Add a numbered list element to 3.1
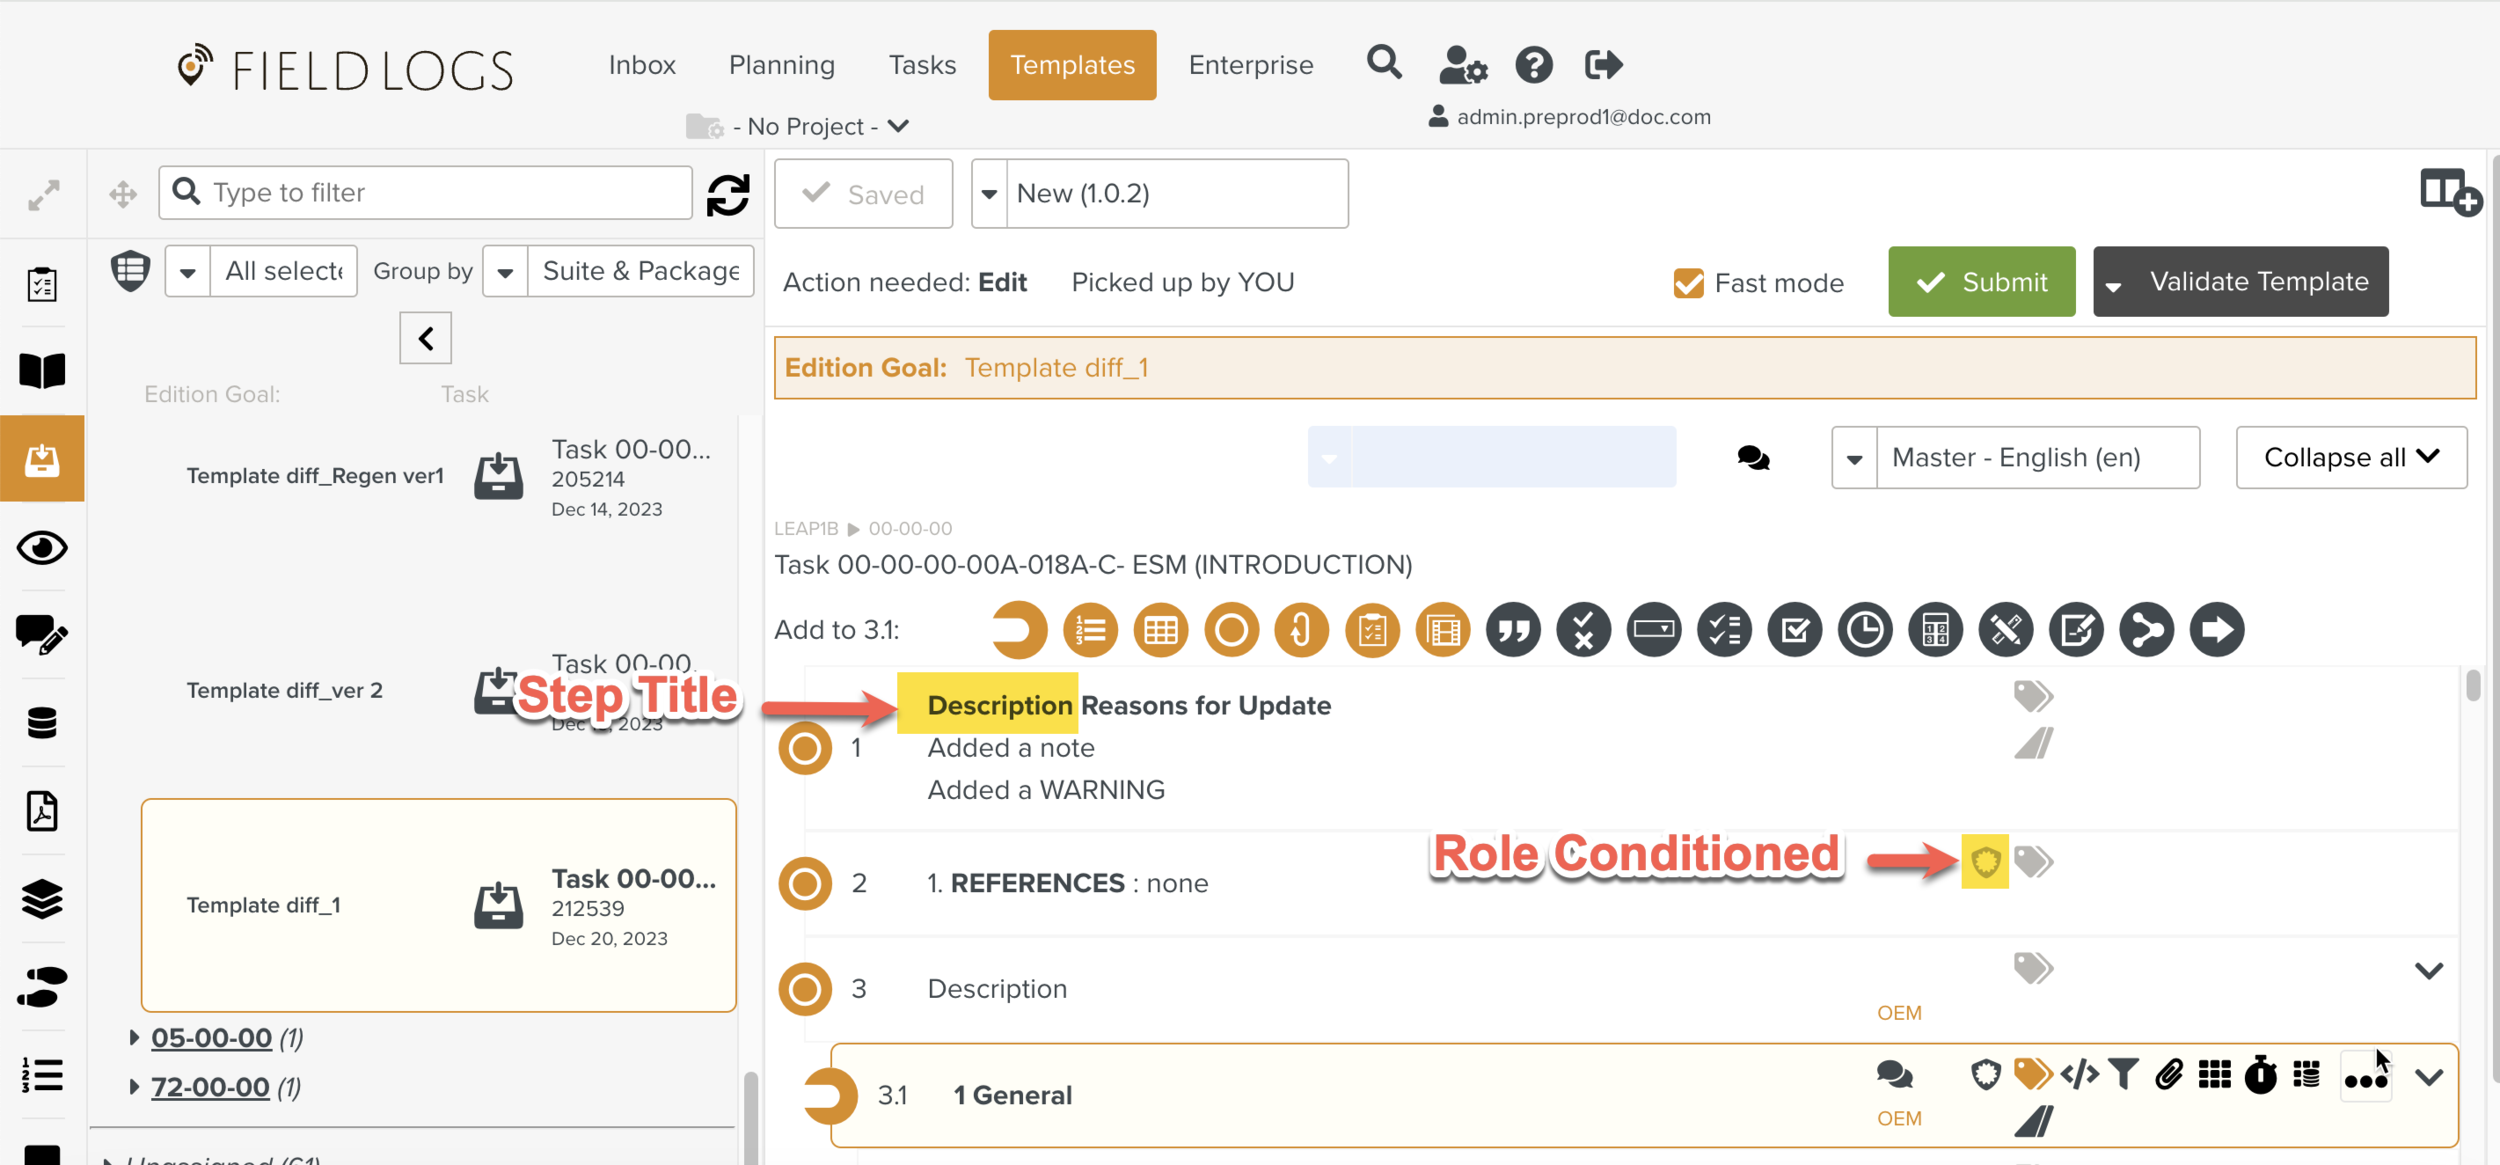2500x1165 pixels. [1090, 630]
